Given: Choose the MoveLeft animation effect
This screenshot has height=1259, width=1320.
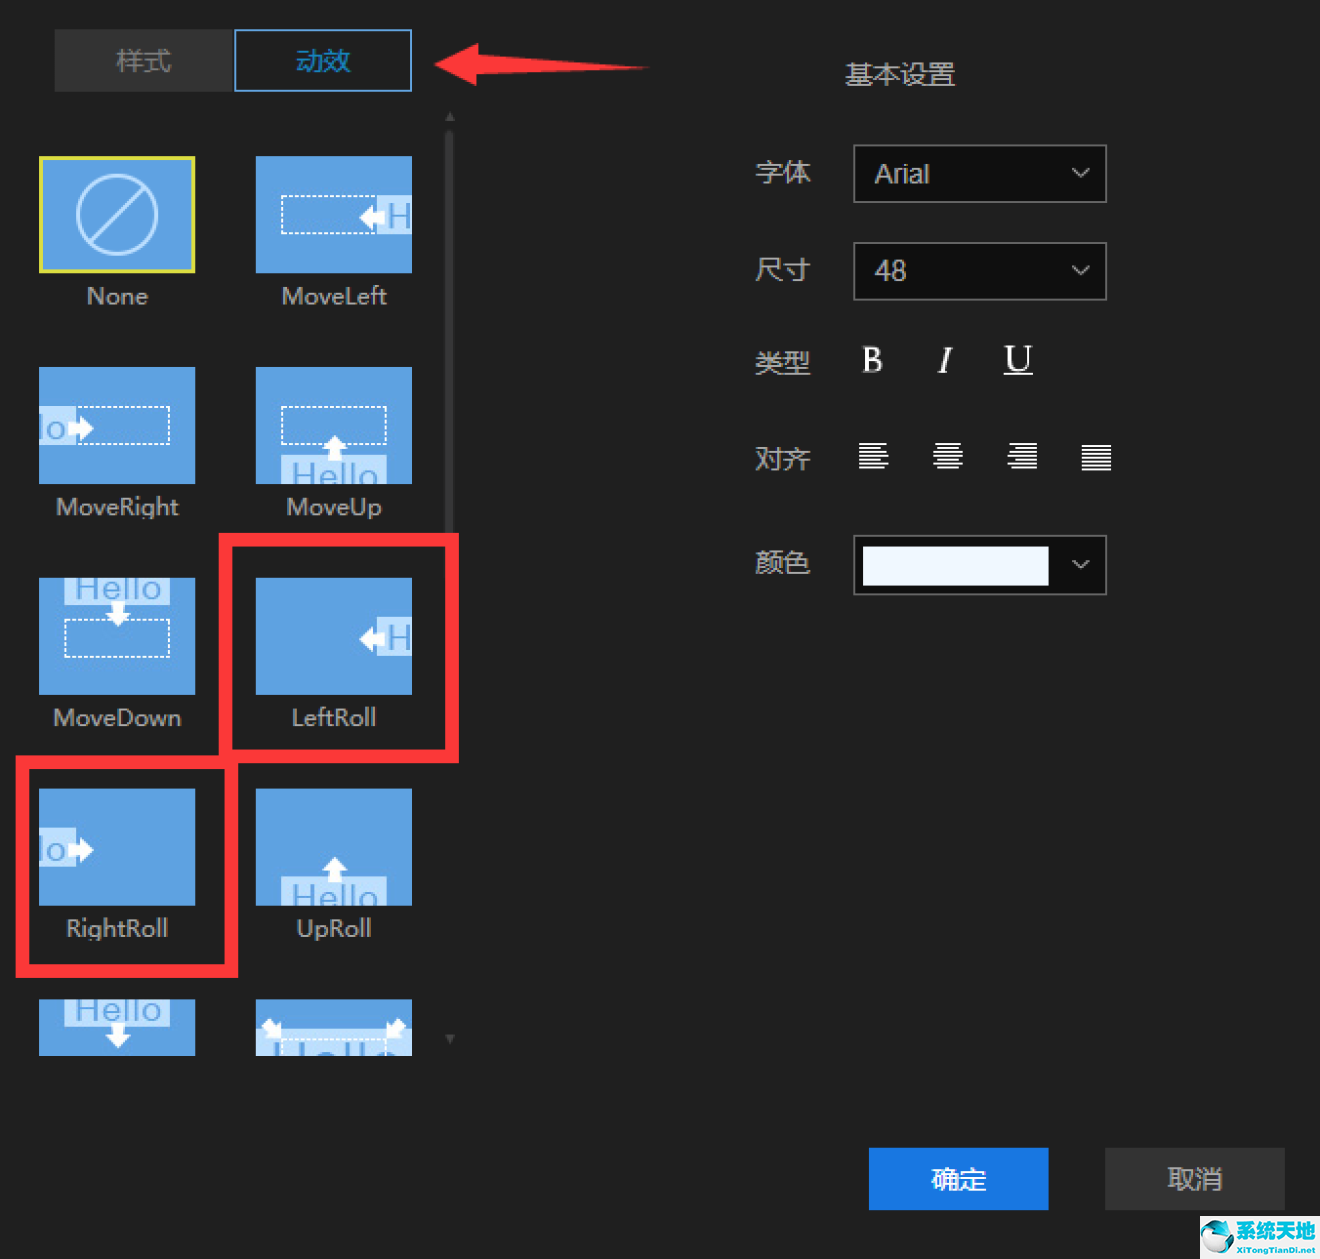Looking at the screenshot, I should (333, 215).
